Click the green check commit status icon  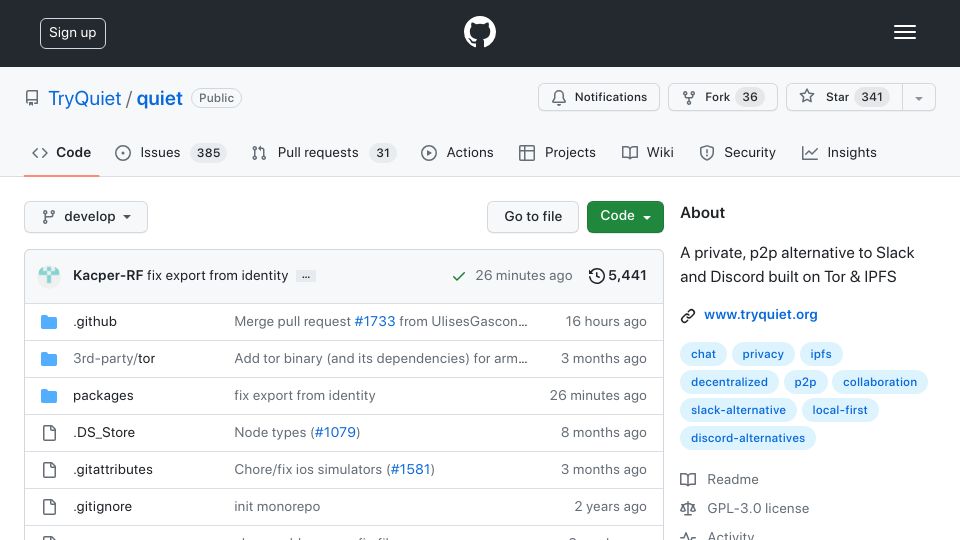459,276
